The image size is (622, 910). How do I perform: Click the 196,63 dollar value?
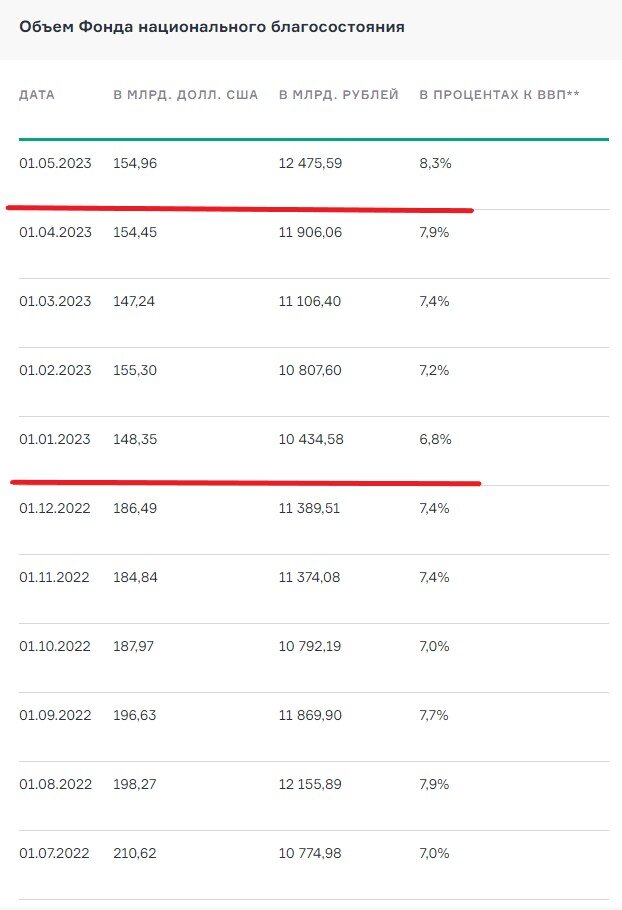click(x=135, y=715)
